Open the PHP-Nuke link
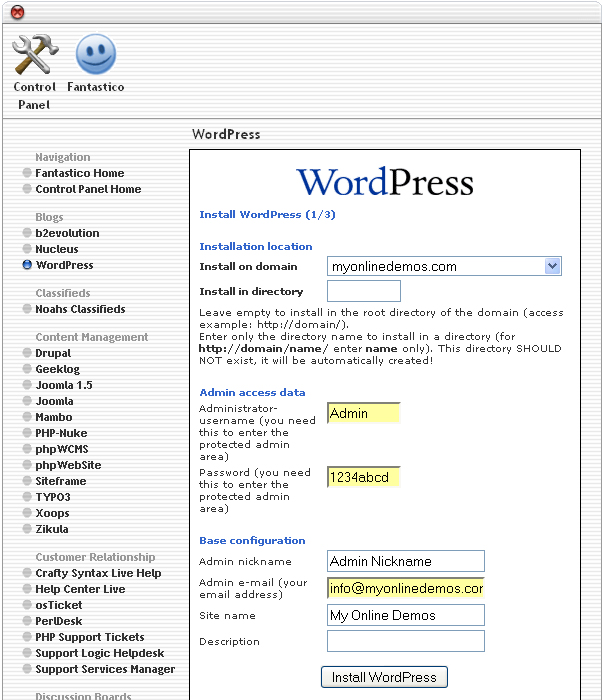Viewport: 604px width, 700px height. pos(61,433)
